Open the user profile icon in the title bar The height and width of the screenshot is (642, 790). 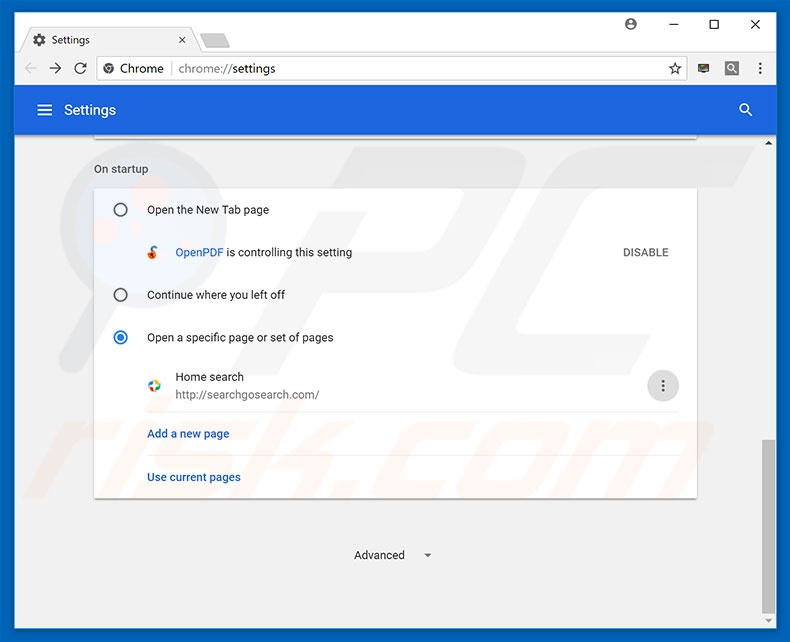(x=631, y=24)
